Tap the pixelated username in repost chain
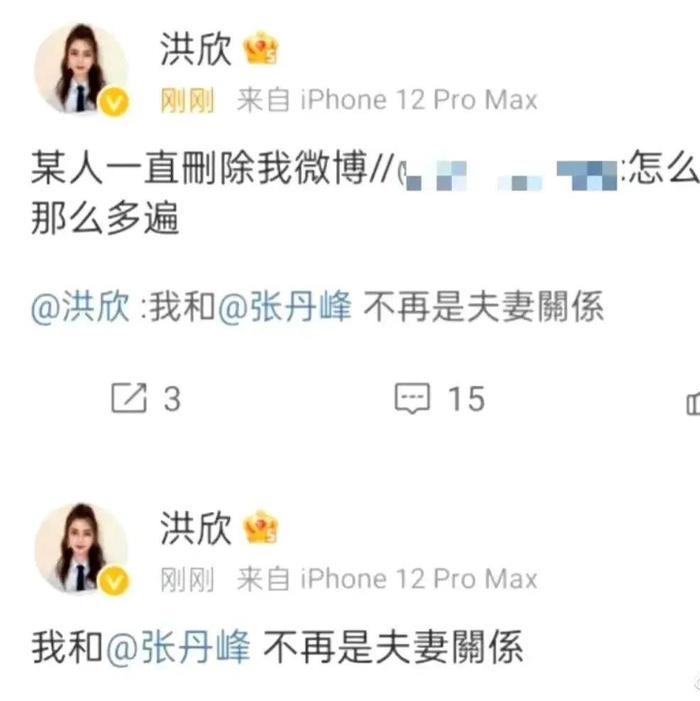Viewport: 700px width, 701px height. (509, 175)
